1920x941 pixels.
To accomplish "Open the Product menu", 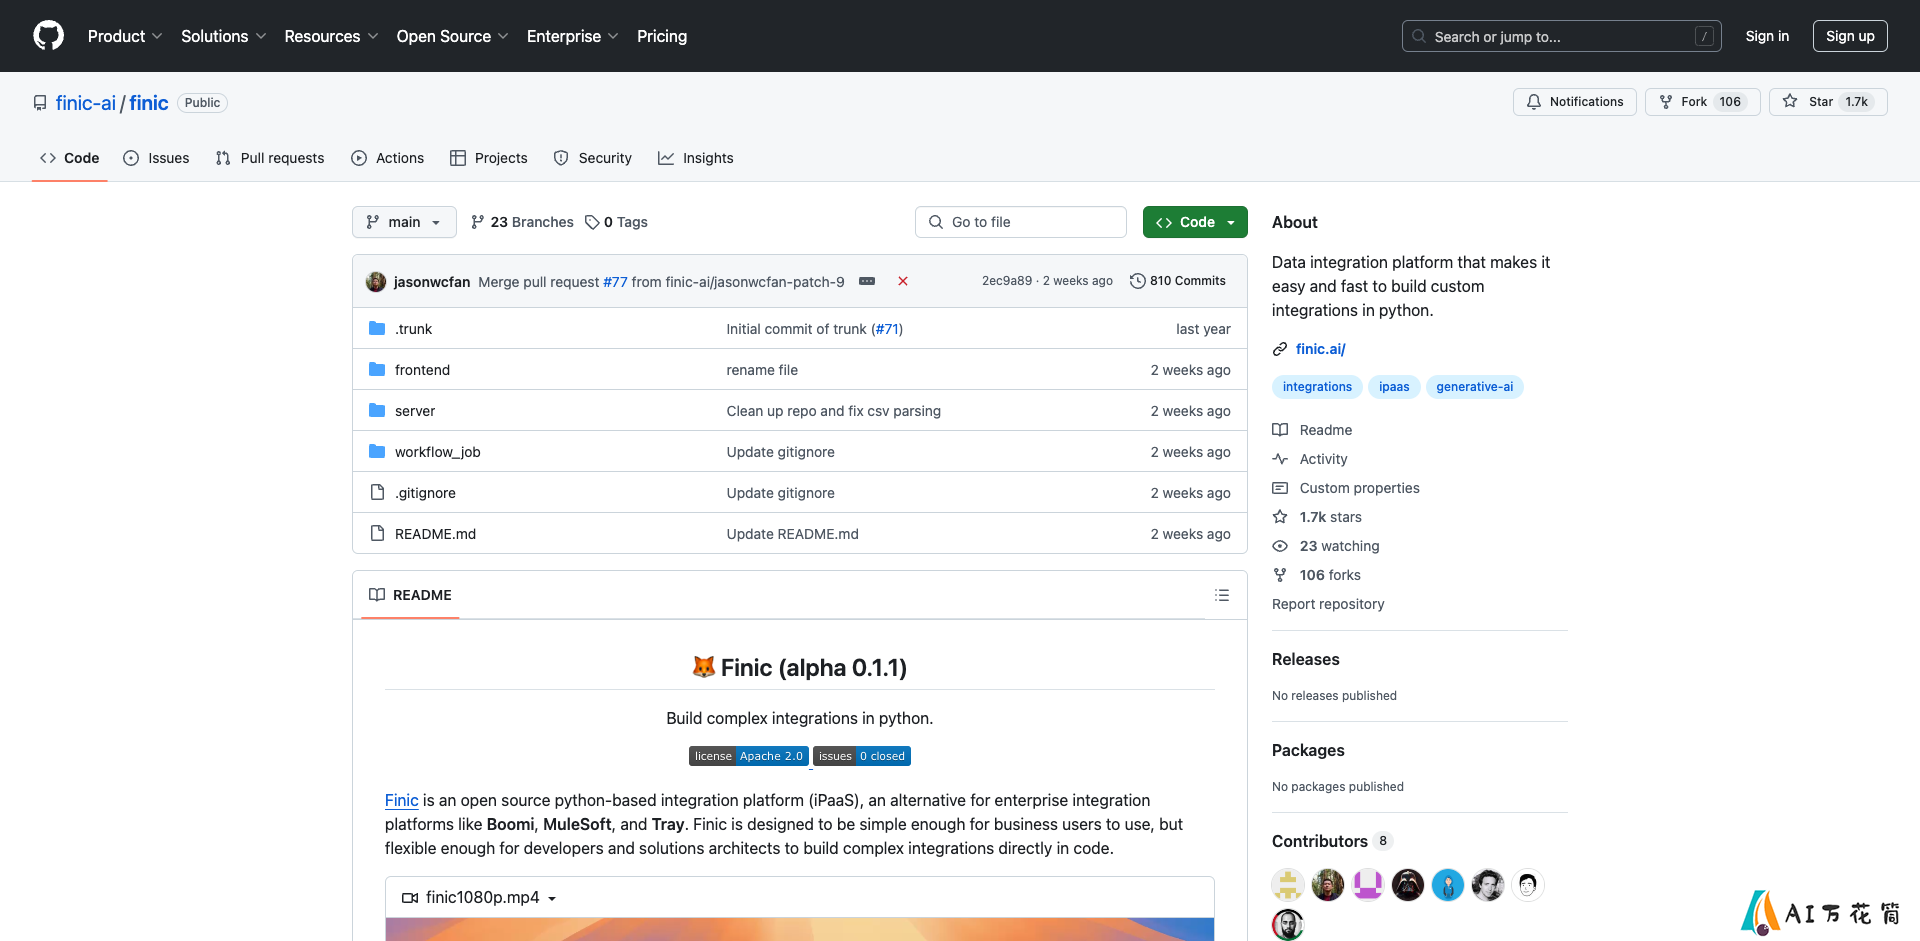I will 124,36.
